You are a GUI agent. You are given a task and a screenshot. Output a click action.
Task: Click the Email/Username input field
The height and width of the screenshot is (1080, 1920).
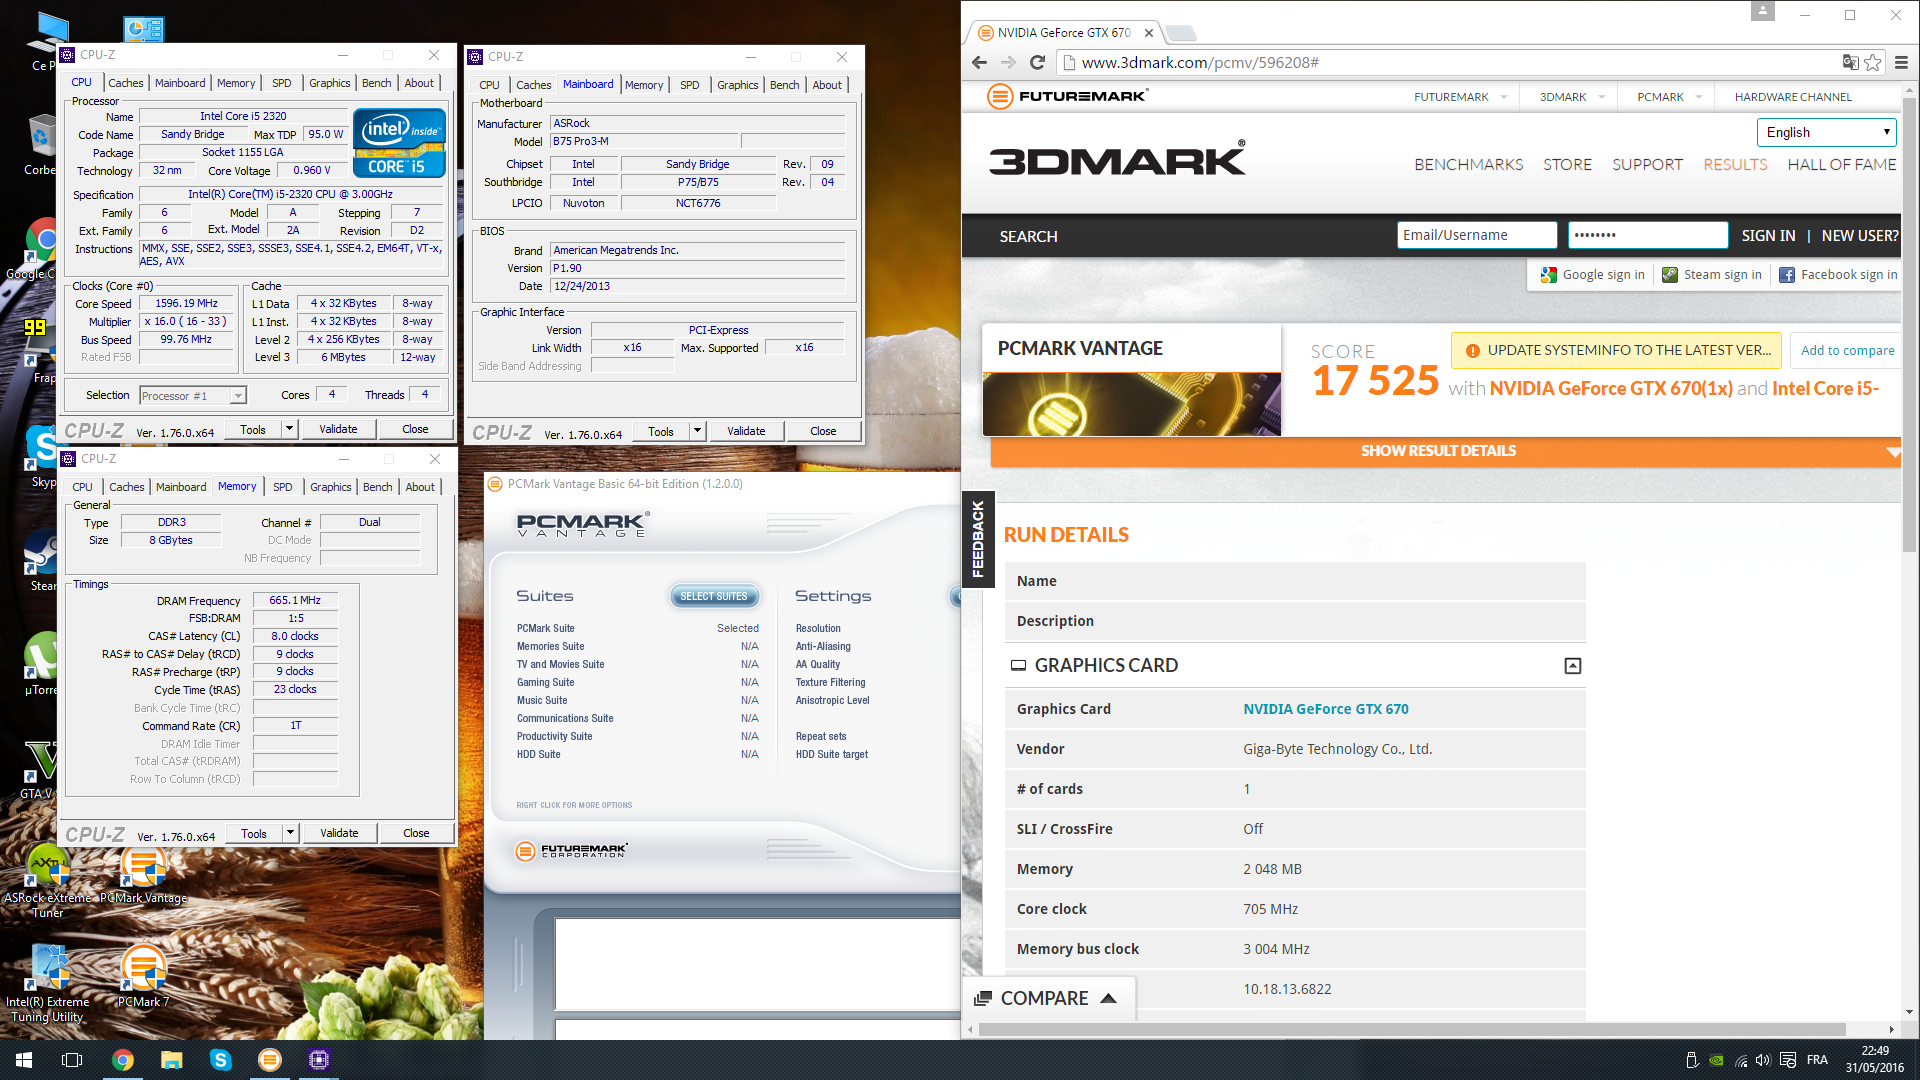click(x=1477, y=235)
